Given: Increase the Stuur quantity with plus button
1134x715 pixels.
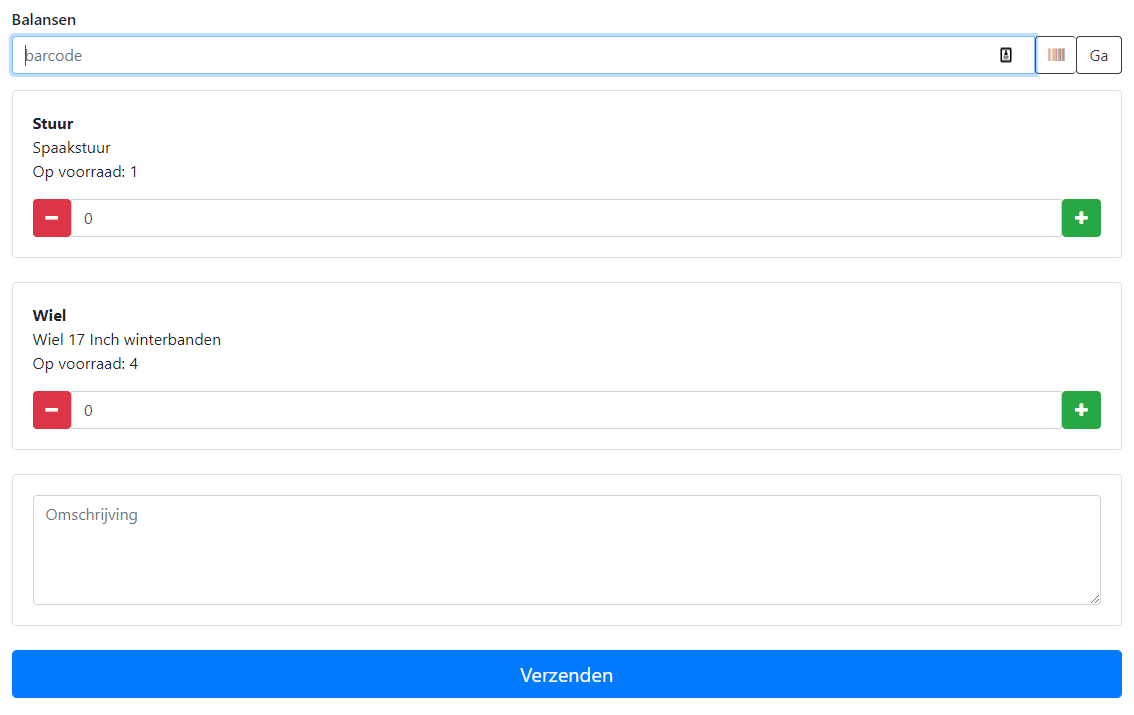Looking at the screenshot, I should (x=1081, y=218).
